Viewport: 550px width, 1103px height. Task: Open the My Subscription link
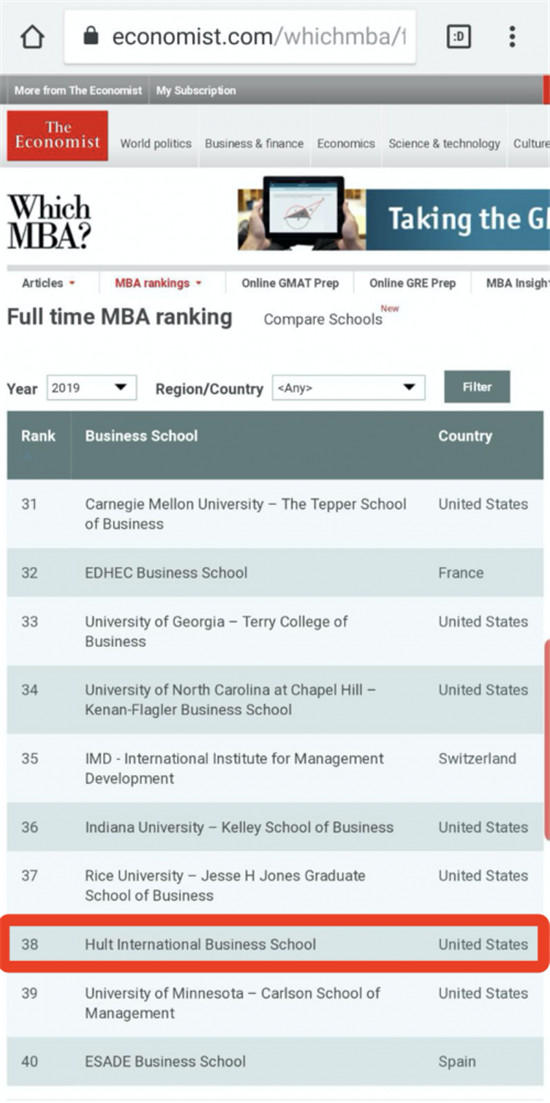[x=196, y=91]
